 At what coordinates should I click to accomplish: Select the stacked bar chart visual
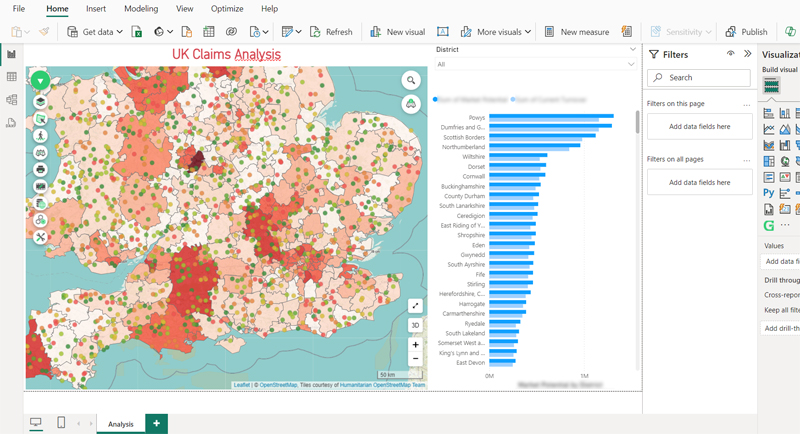[x=769, y=114]
